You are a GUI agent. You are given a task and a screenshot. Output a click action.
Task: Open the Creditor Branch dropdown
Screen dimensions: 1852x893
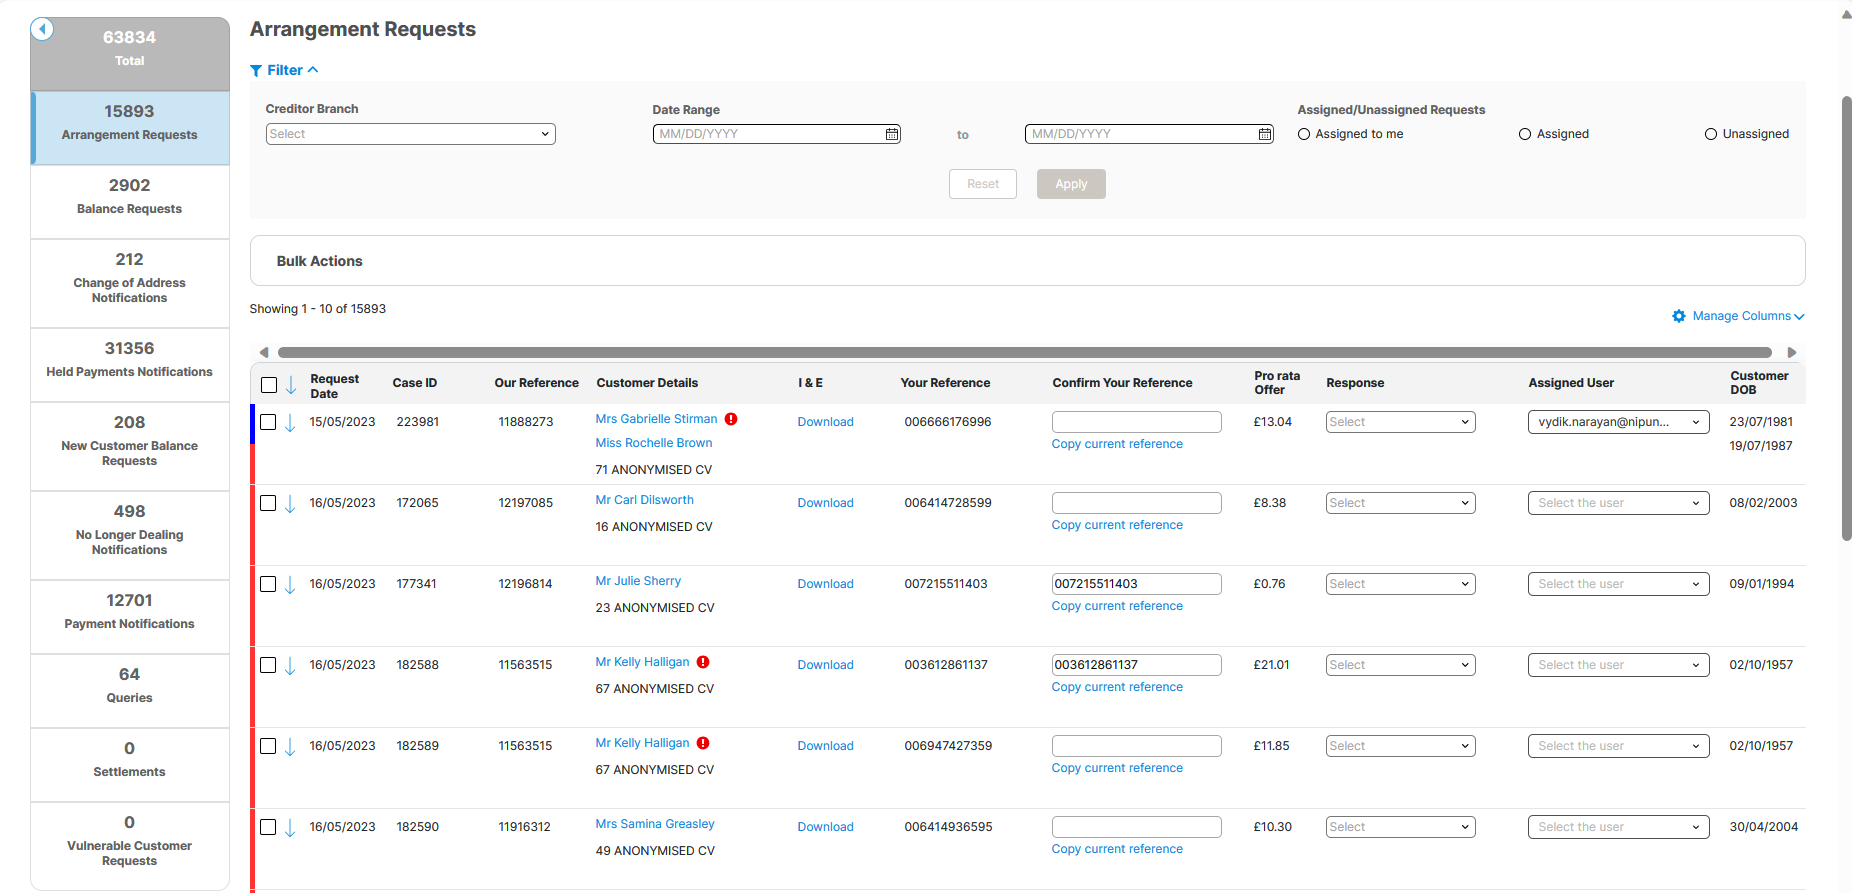pos(410,134)
